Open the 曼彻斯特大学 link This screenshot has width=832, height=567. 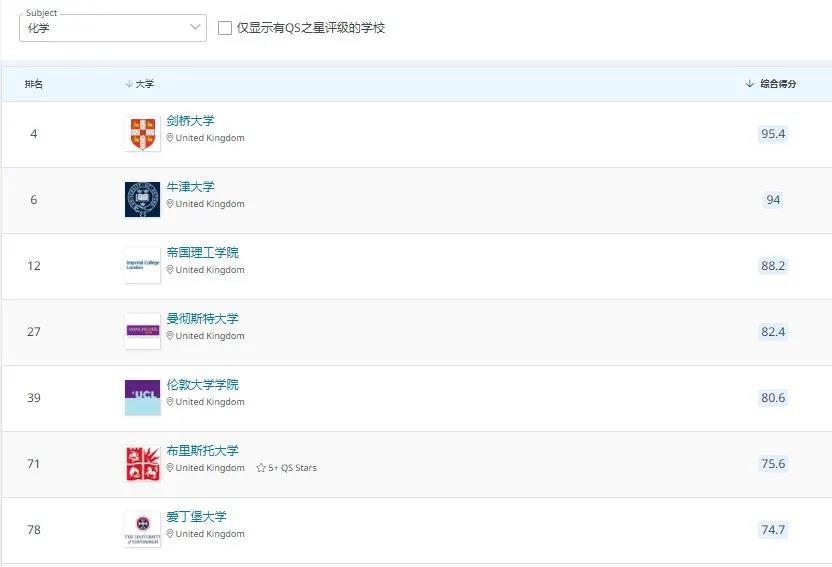[x=203, y=318]
